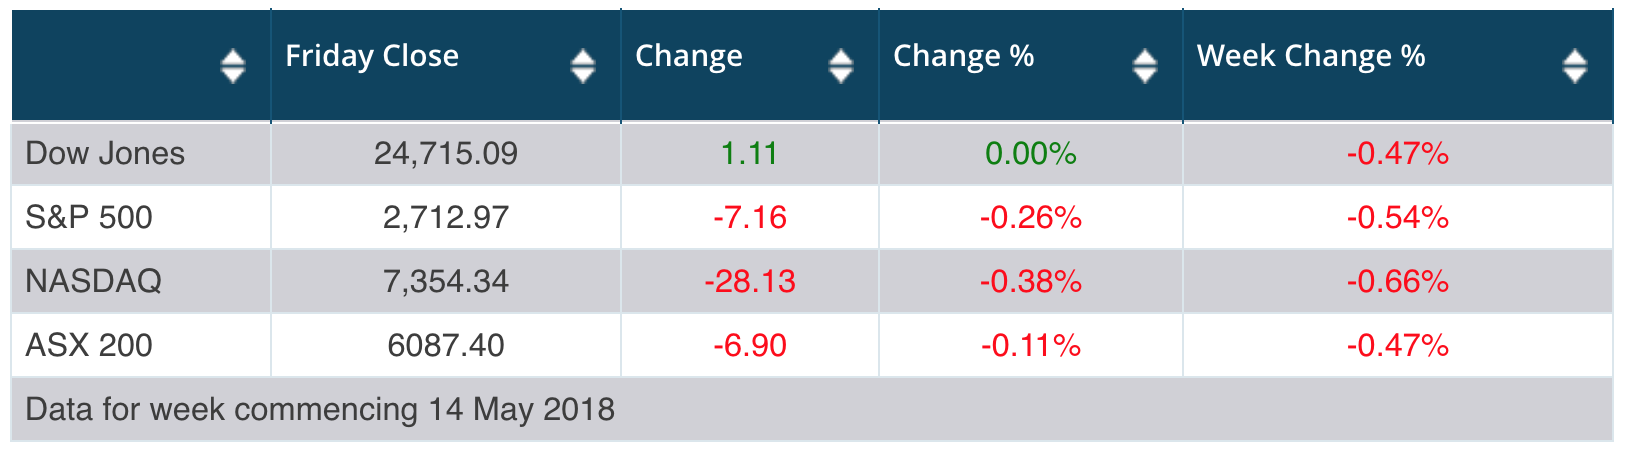Click the Week Change % header label

[1311, 56]
